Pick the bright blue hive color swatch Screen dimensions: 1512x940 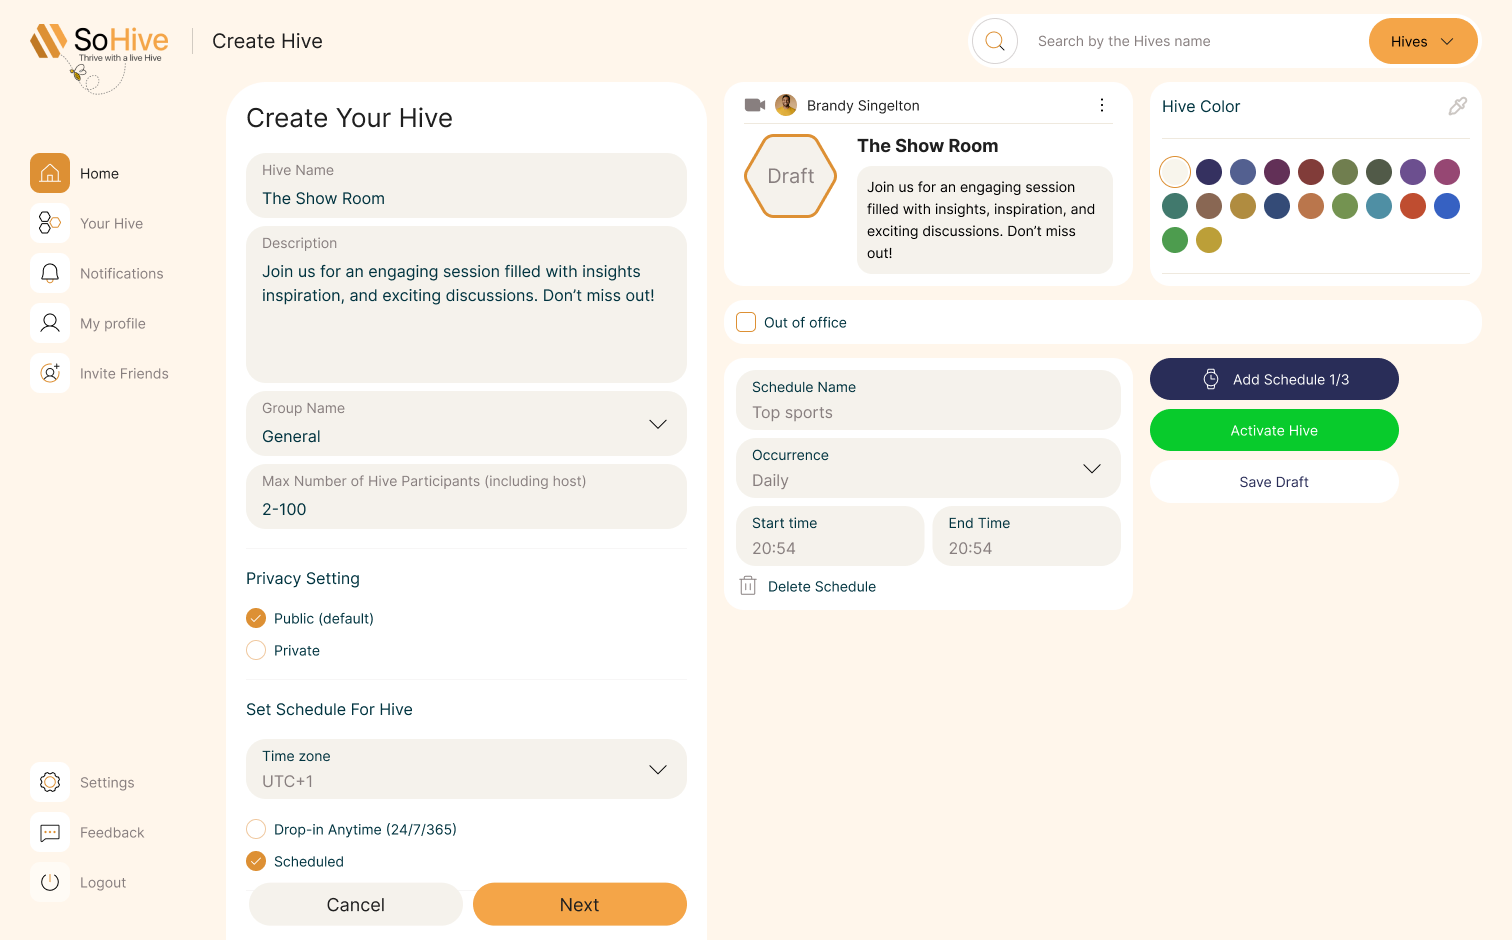click(1447, 206)
